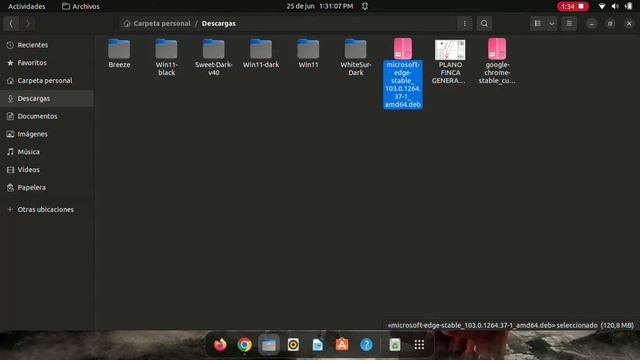The width and height of the screenshot is (640, 360).
Task: Go to Carpeta personal in sidebar
Action: click(x=47, y=80)
